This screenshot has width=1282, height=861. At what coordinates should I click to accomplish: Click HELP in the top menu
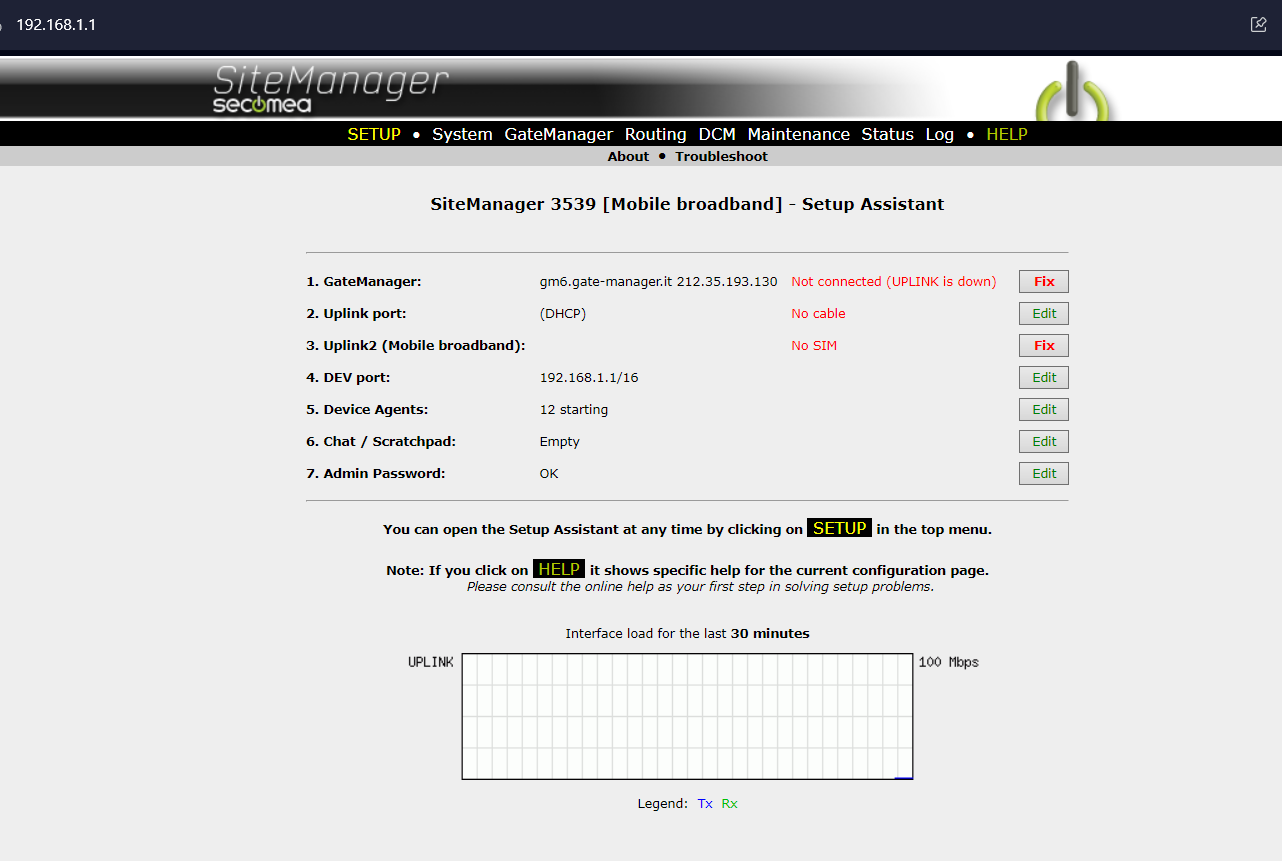[x=1007, y=134]
